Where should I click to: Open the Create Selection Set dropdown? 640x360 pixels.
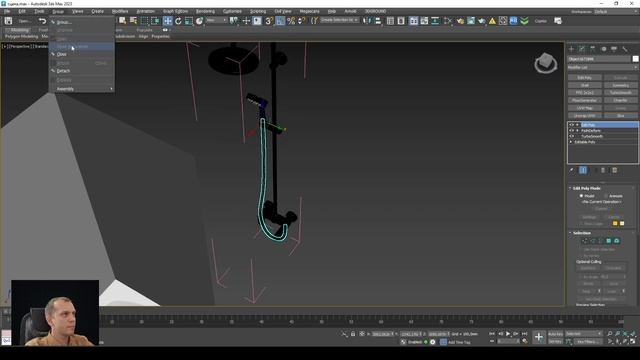(x=339, y=20)
